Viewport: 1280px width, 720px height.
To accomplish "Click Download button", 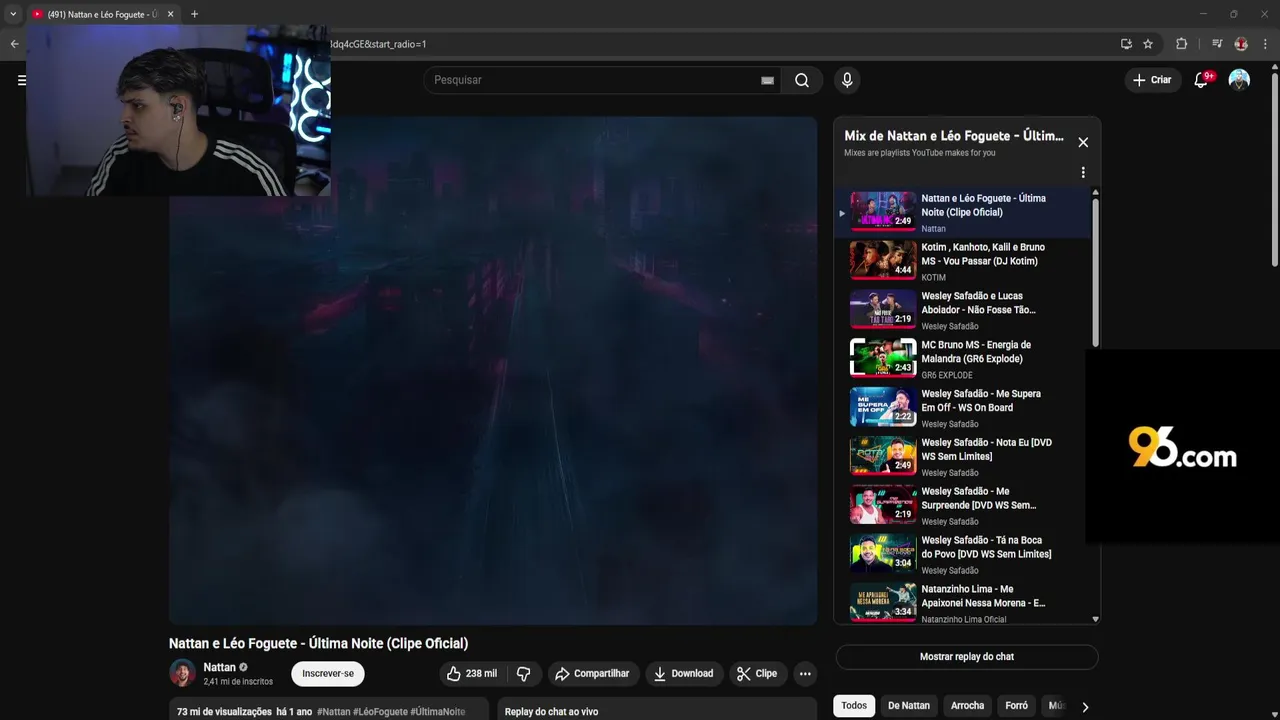I will (x=683, y=673).
